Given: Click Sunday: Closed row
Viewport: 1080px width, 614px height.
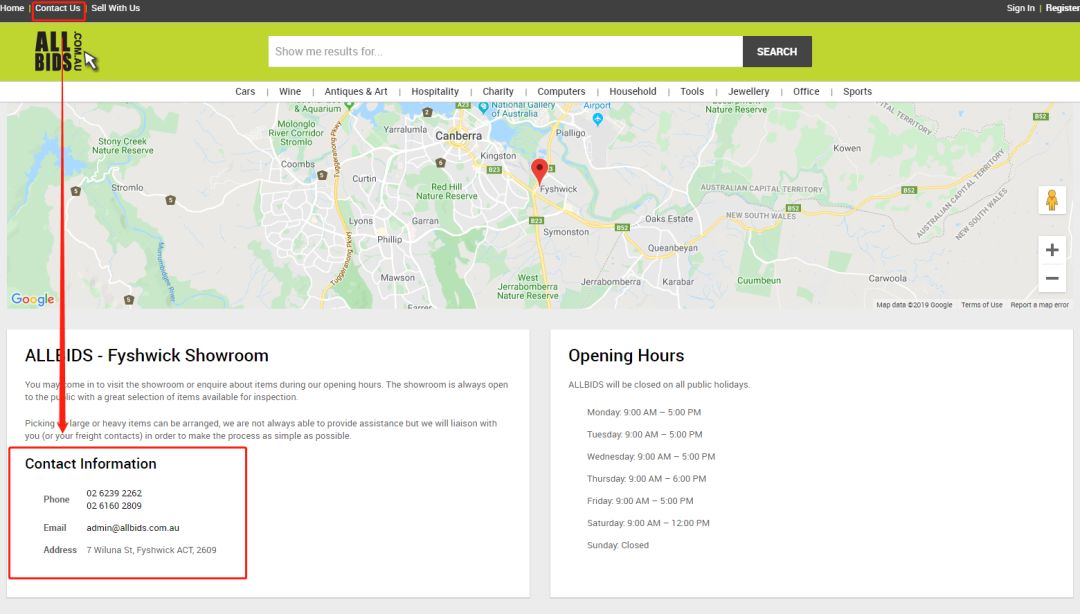Looking at the screenshot, I should point(618,545).
